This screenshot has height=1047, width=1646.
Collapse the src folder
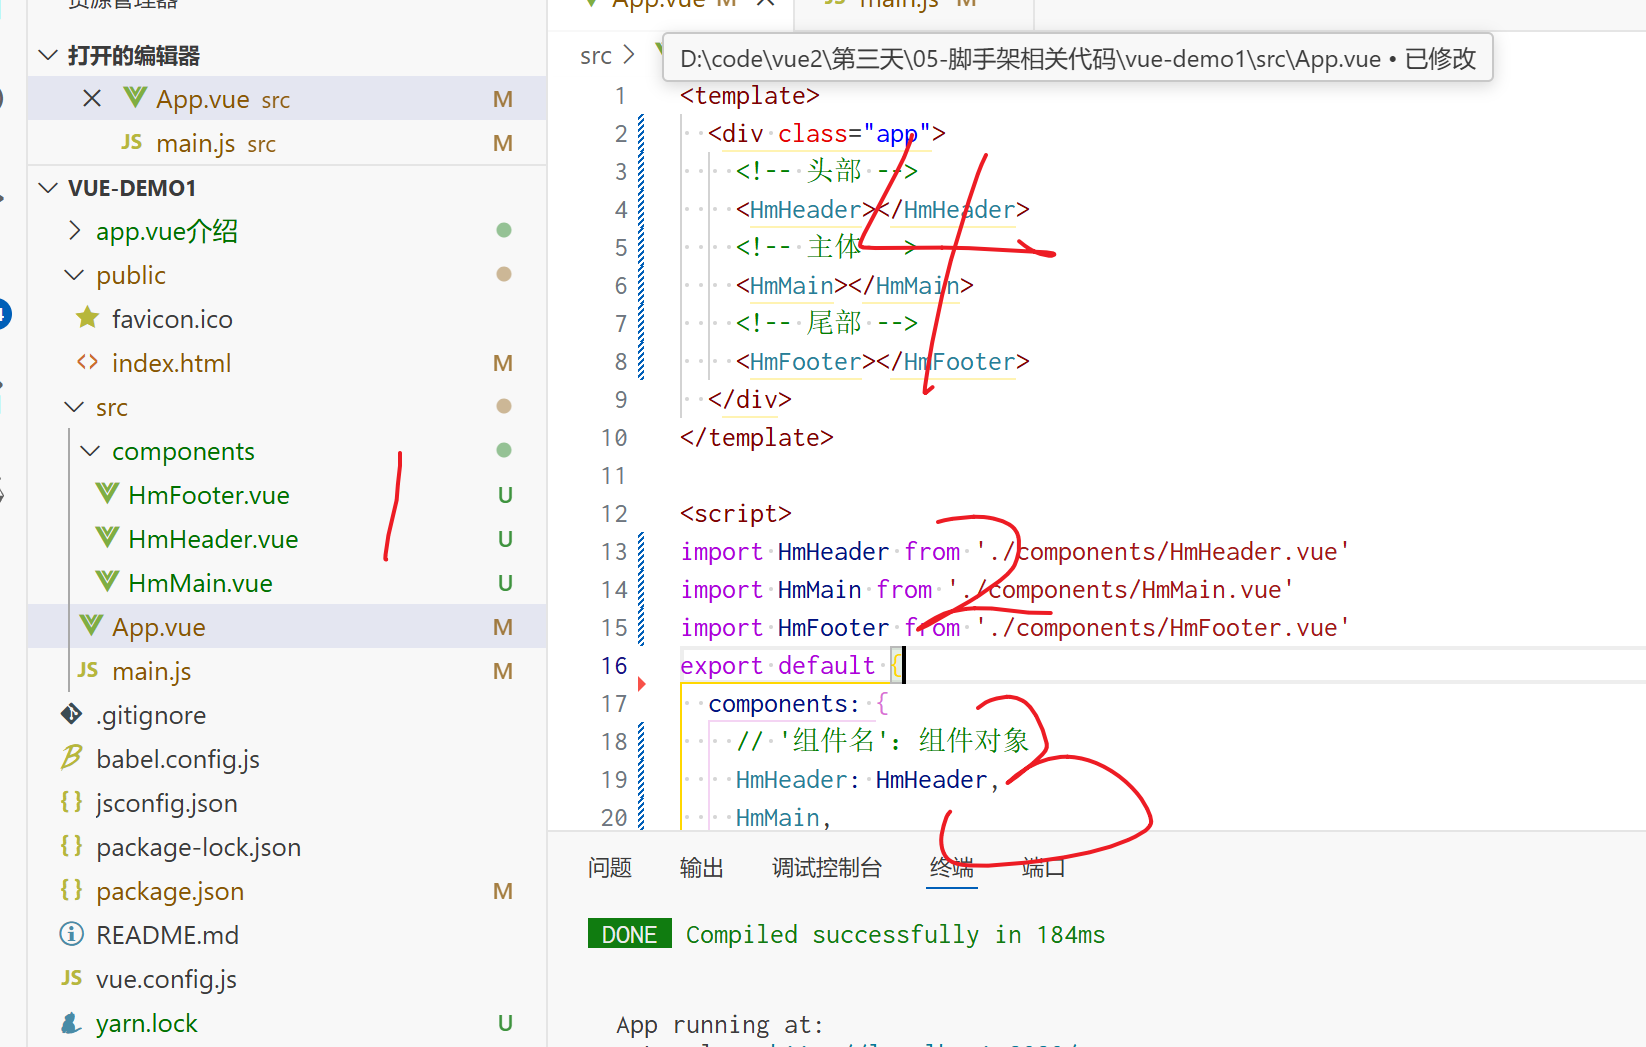click(x=74, y=407)
